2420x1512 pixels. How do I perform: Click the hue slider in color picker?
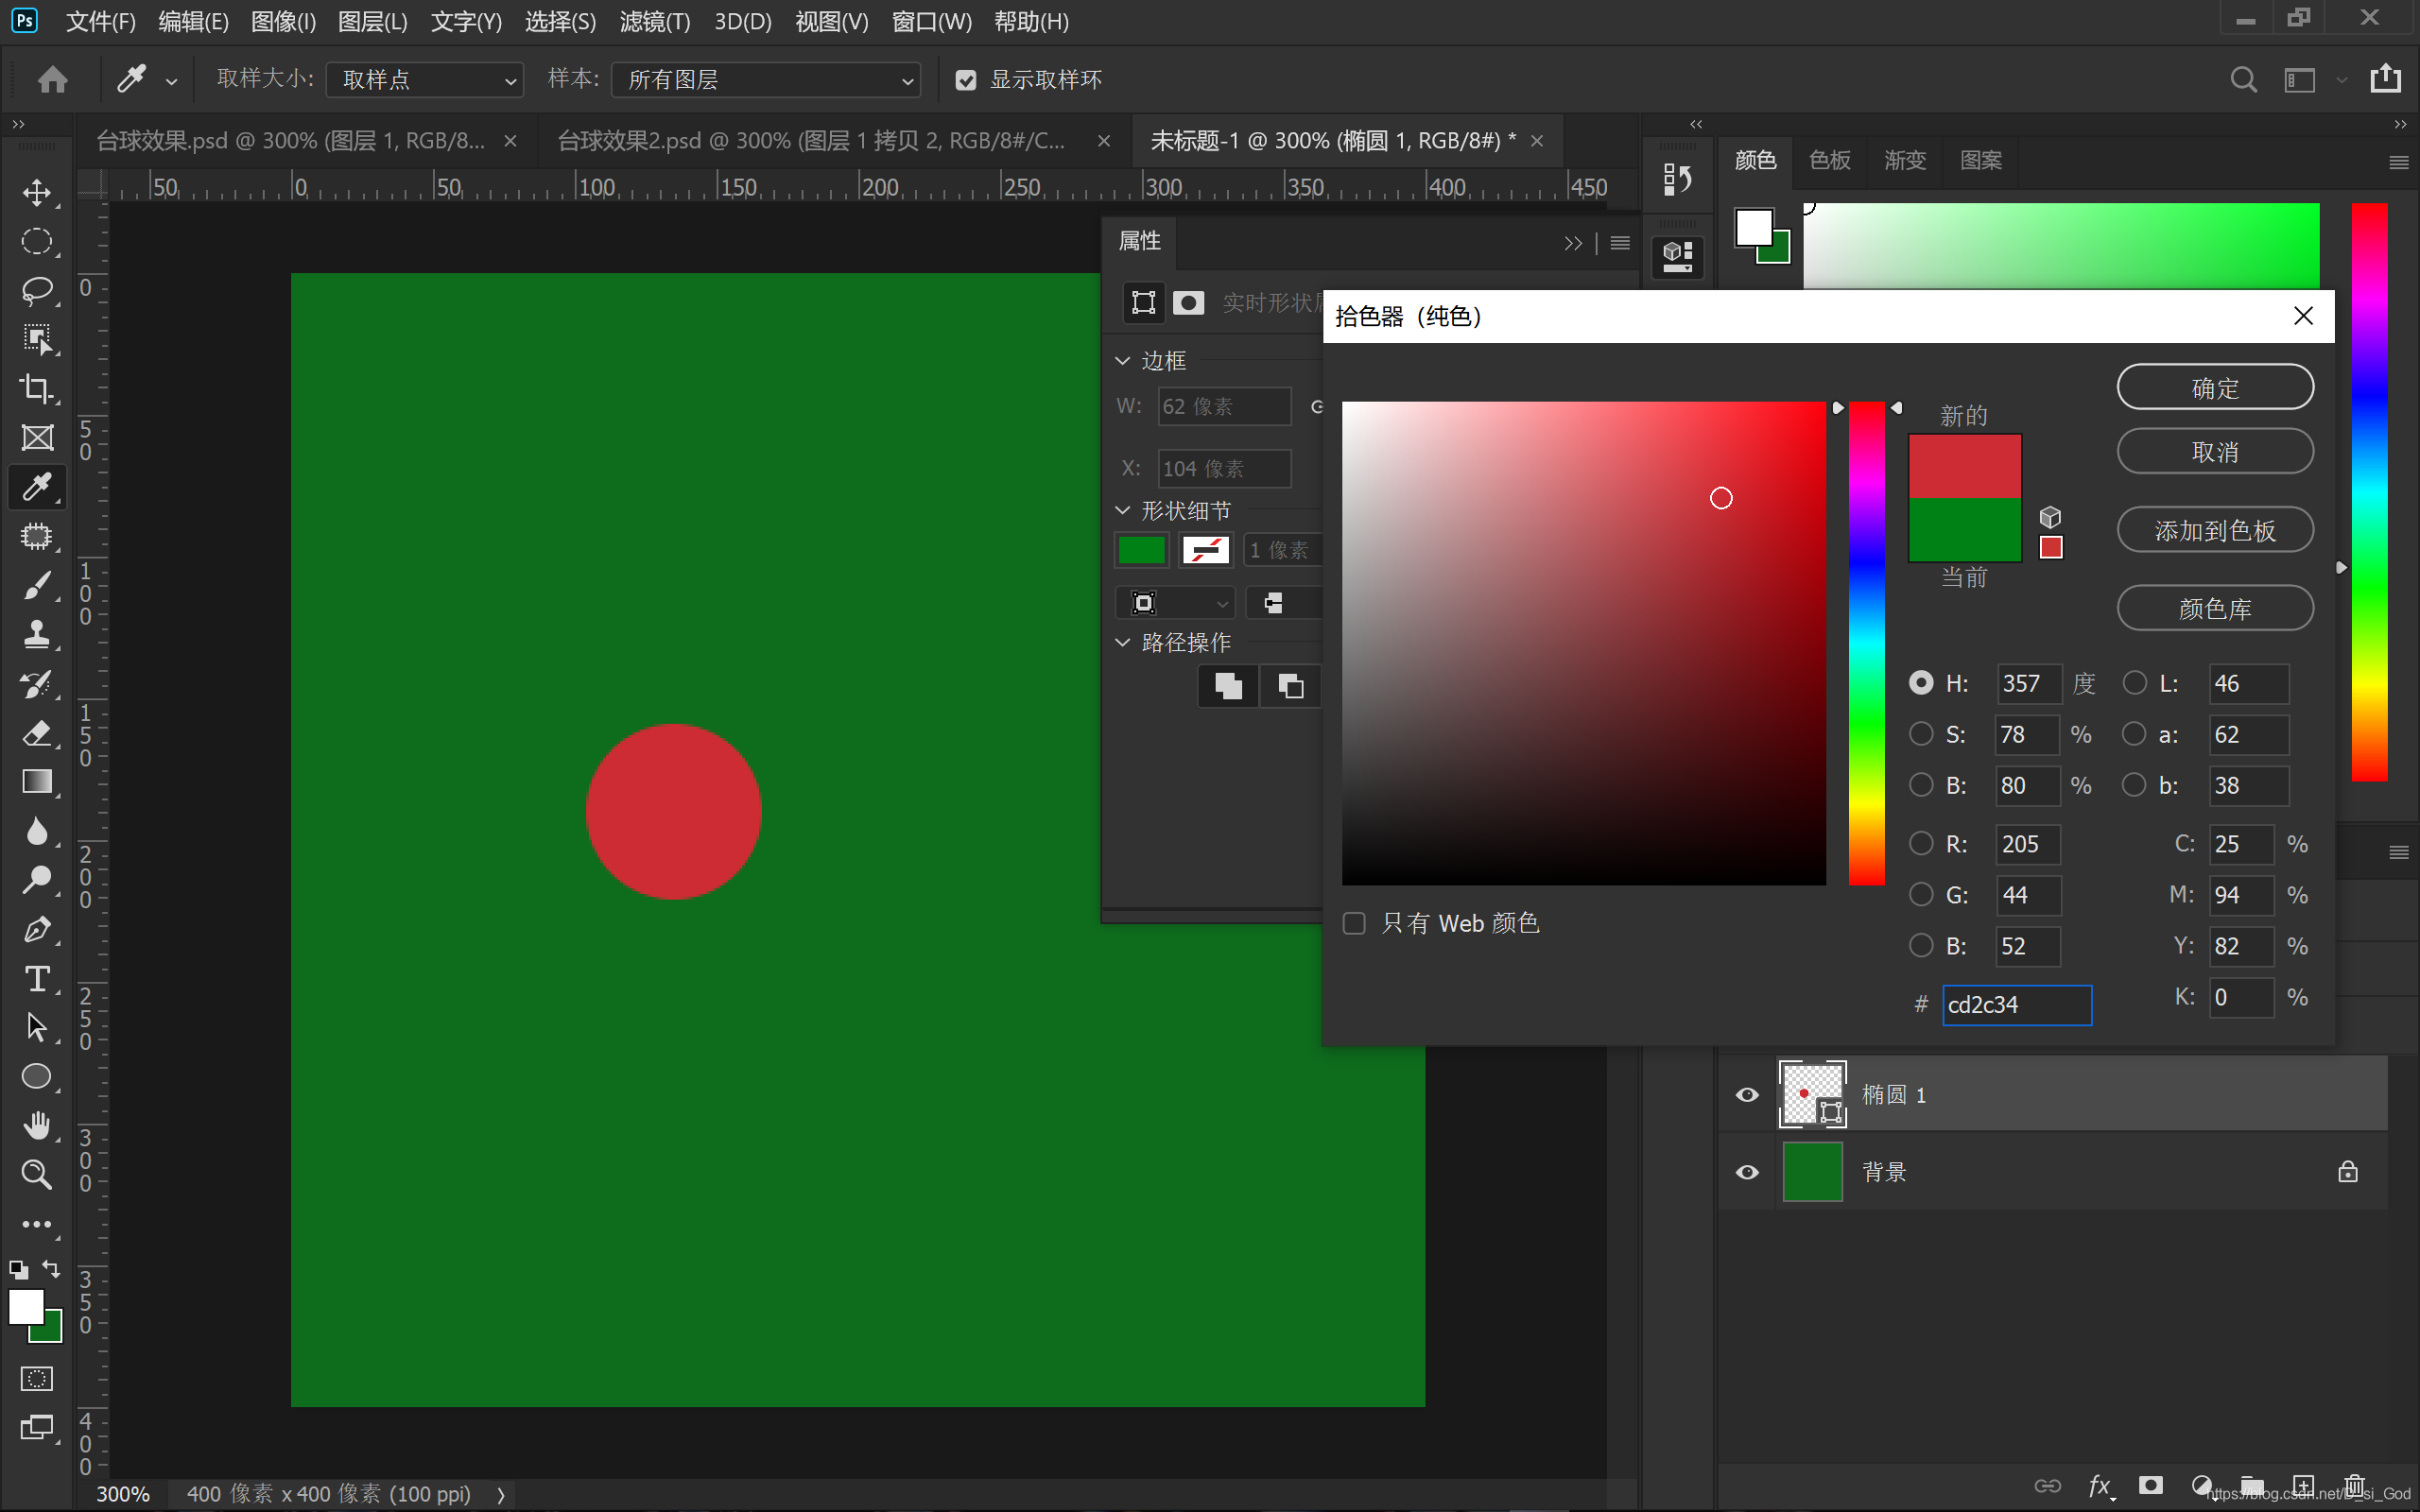[x=1866, y=643]
